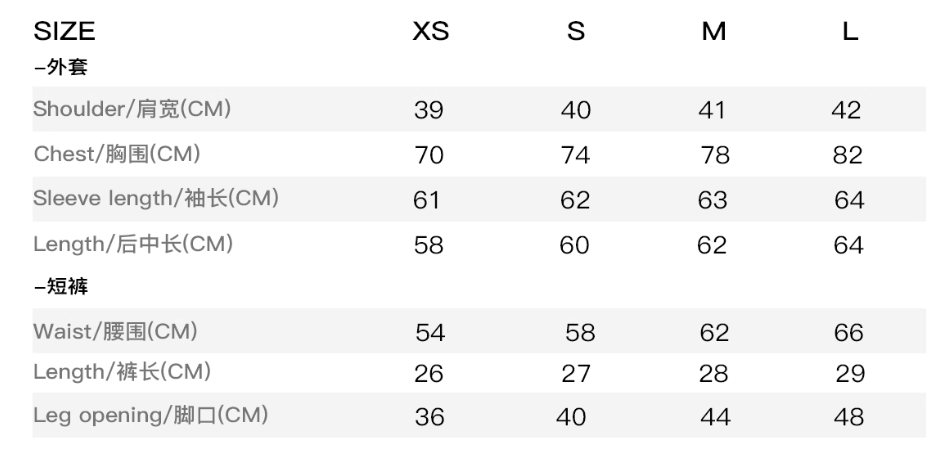The width and height of the screenshot is (947, 457).
Task: Select the XS column header
Action: pos(430,32)
